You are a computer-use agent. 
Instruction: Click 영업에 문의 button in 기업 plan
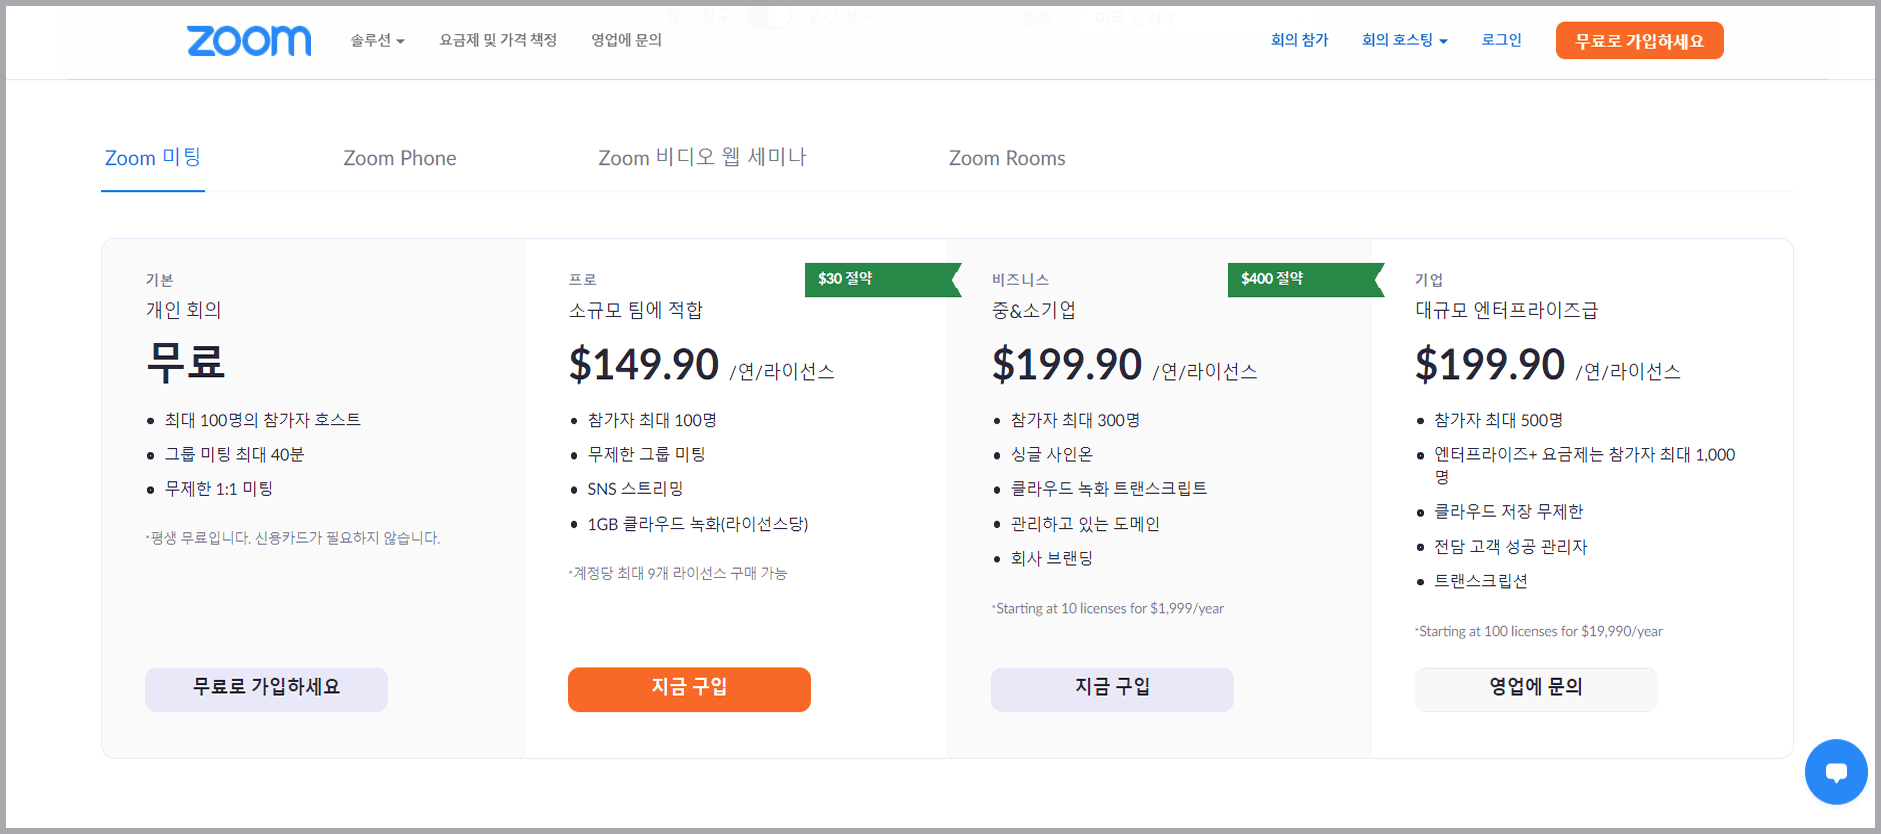(x=1536, y=689)
